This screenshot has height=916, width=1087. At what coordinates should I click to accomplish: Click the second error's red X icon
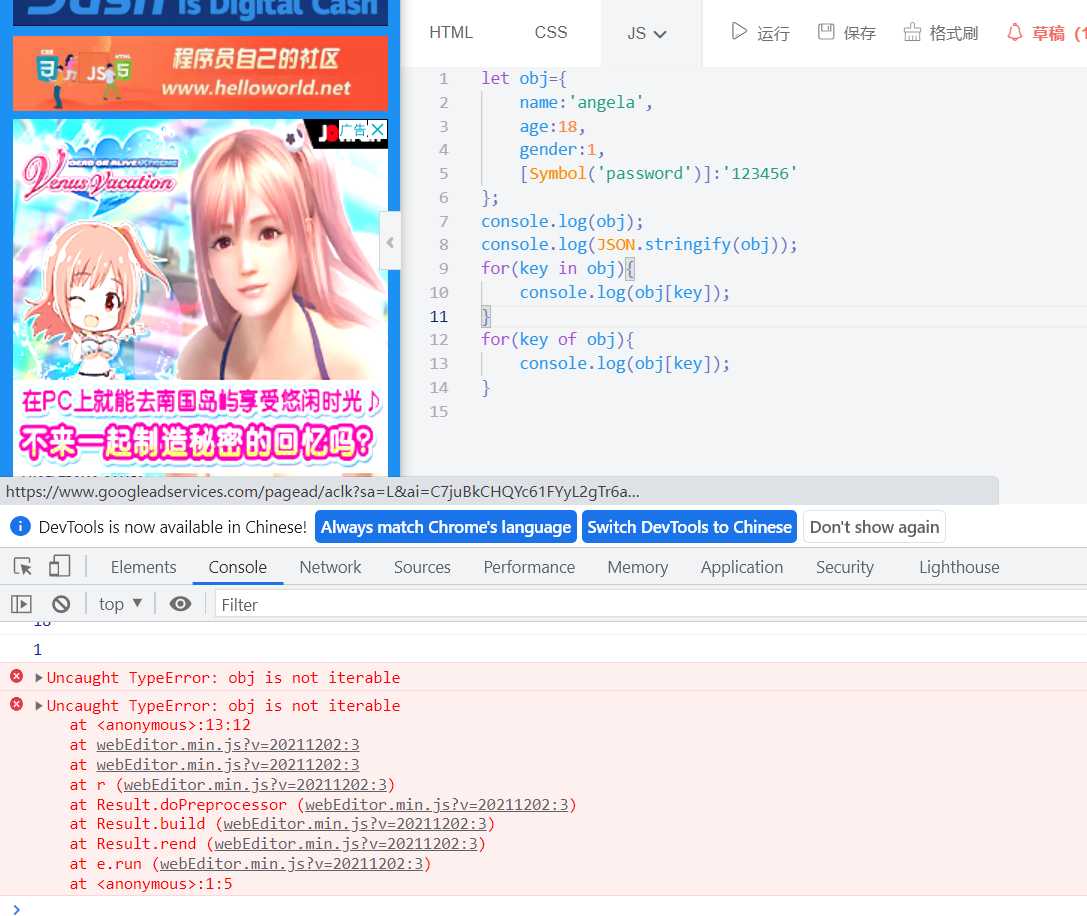tap(17, 704)
